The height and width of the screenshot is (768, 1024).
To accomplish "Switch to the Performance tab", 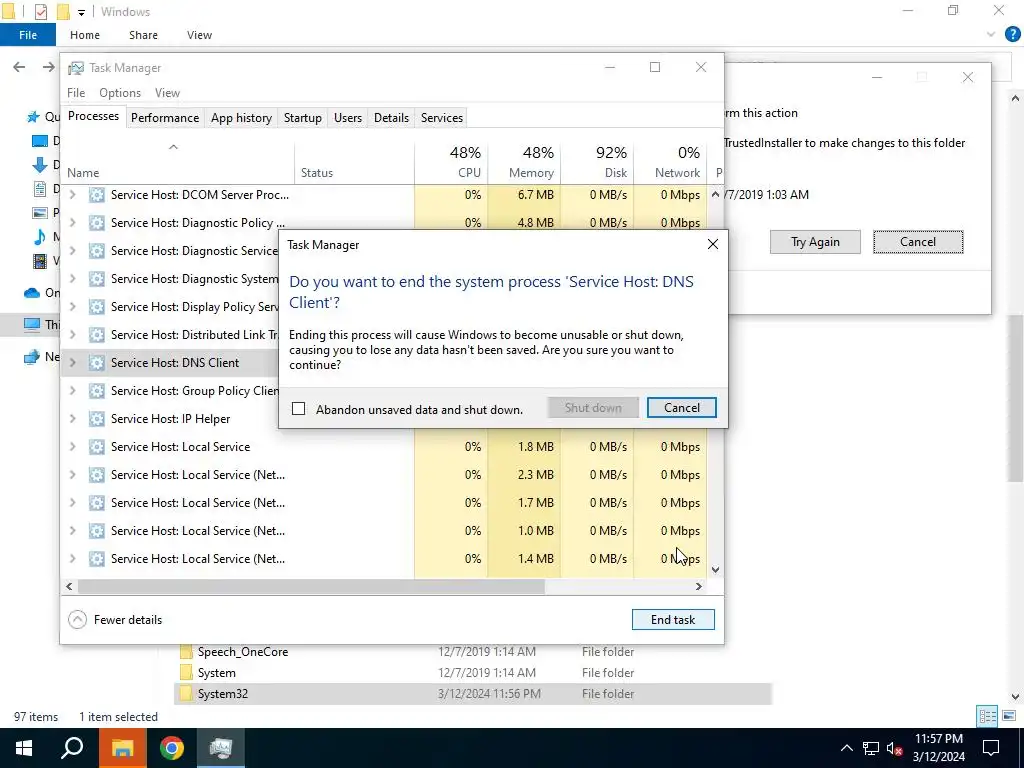I will (x=165, y=118).
